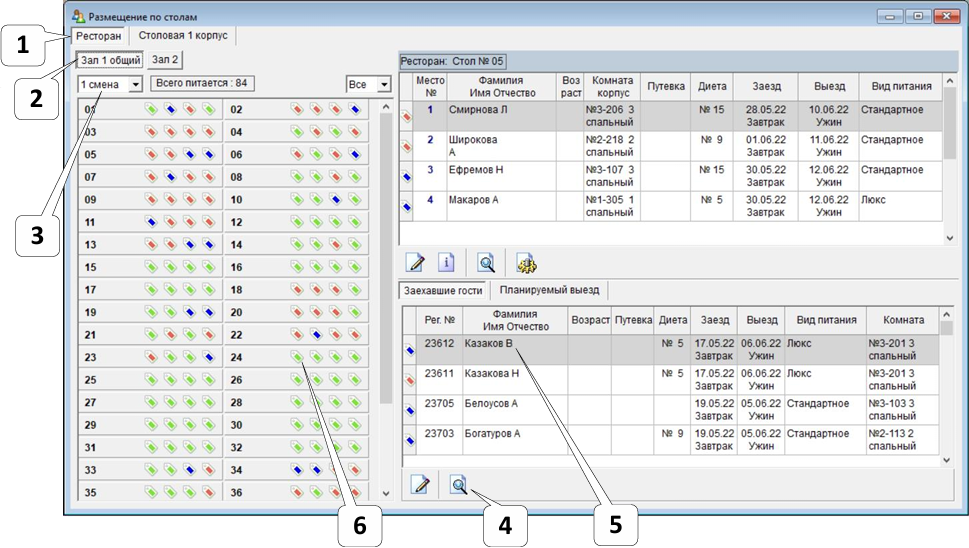Switch to the Столовая 1 корпус tab

click(x=183, y=35)
